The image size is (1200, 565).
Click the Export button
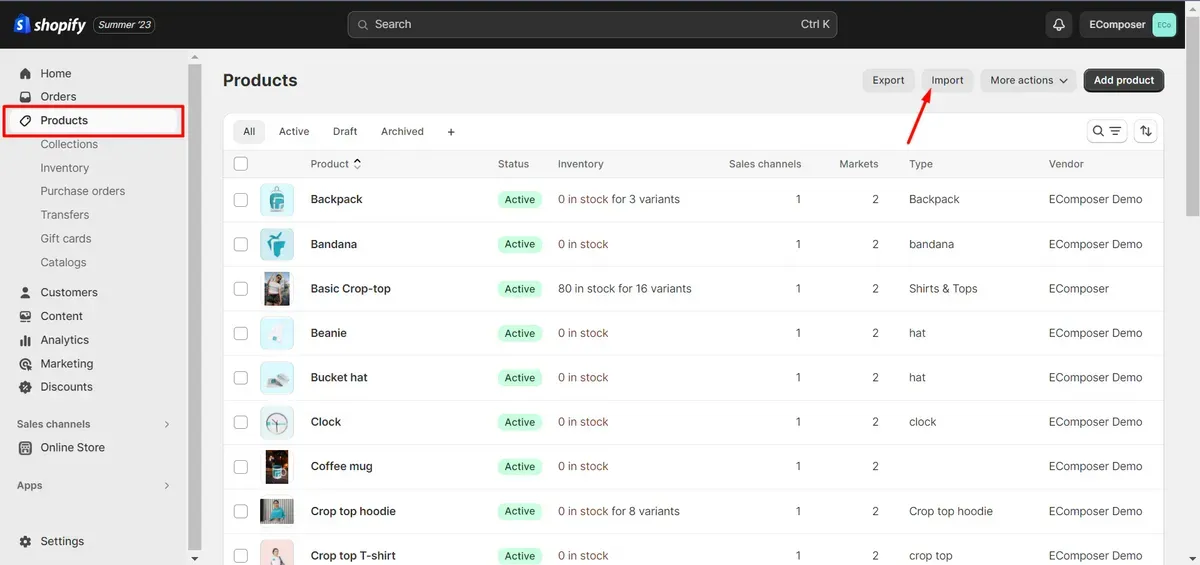pos(888,80)
